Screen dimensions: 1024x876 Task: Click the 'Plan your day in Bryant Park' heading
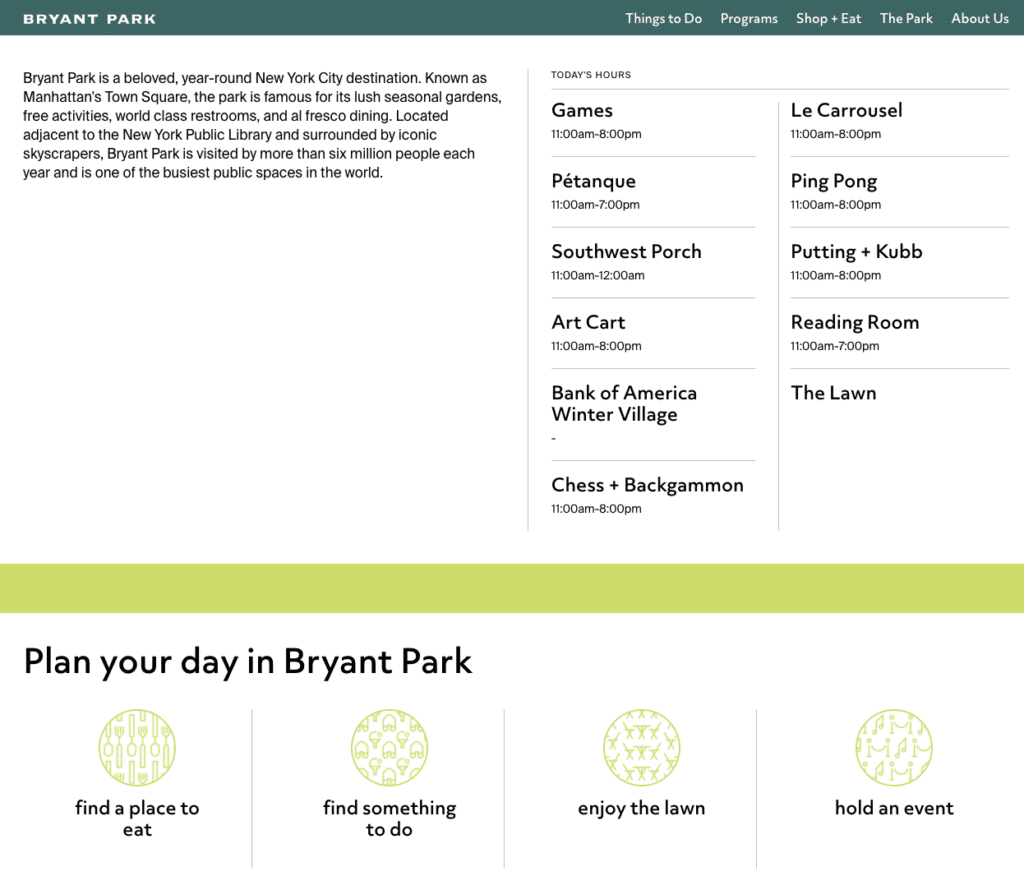[248, 661]
